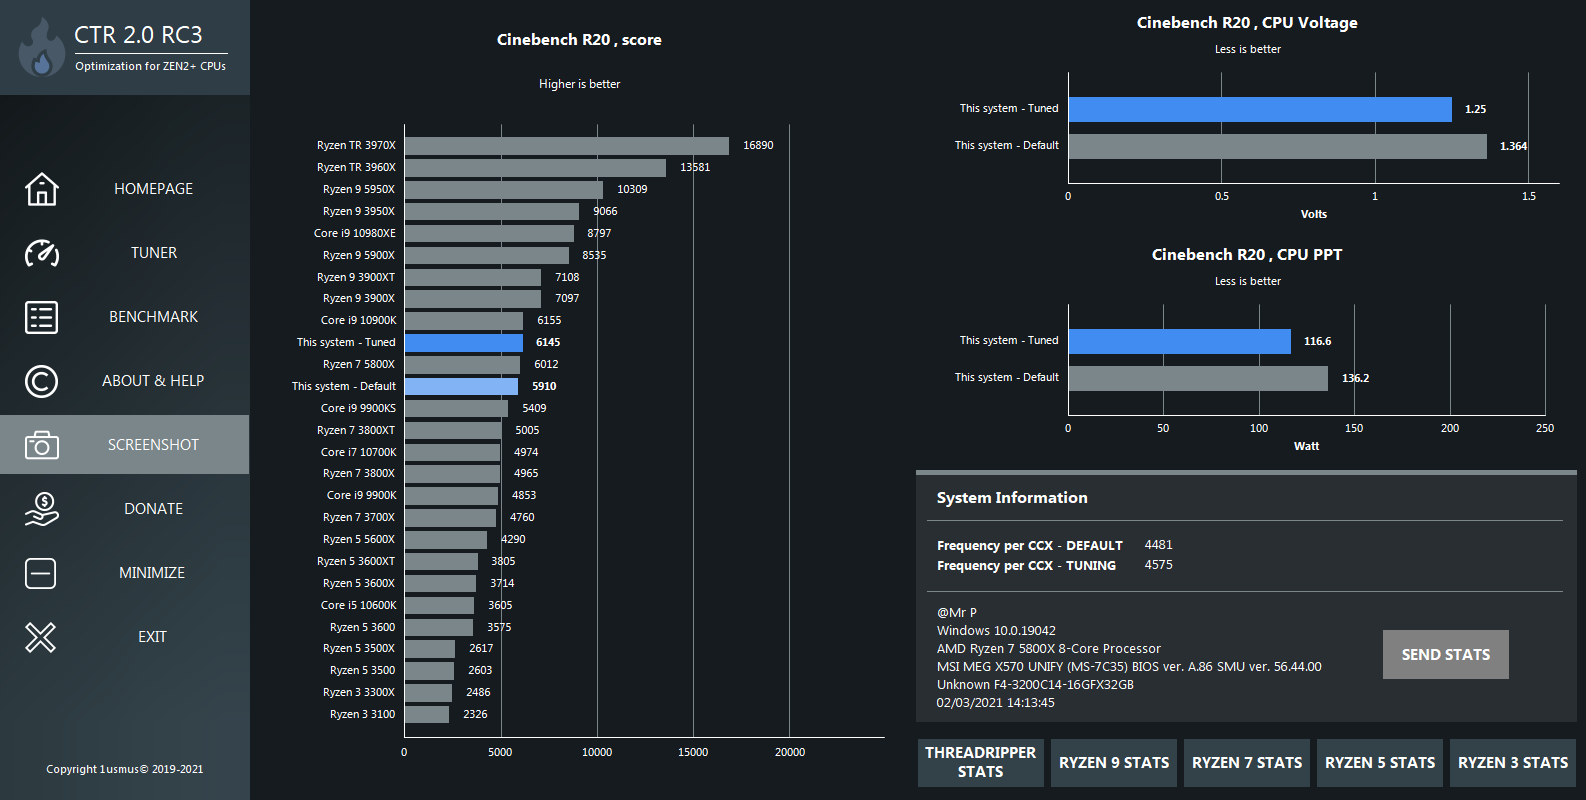Click the tuner gauge icon
1586x800 pixels.
coord(41,253)
